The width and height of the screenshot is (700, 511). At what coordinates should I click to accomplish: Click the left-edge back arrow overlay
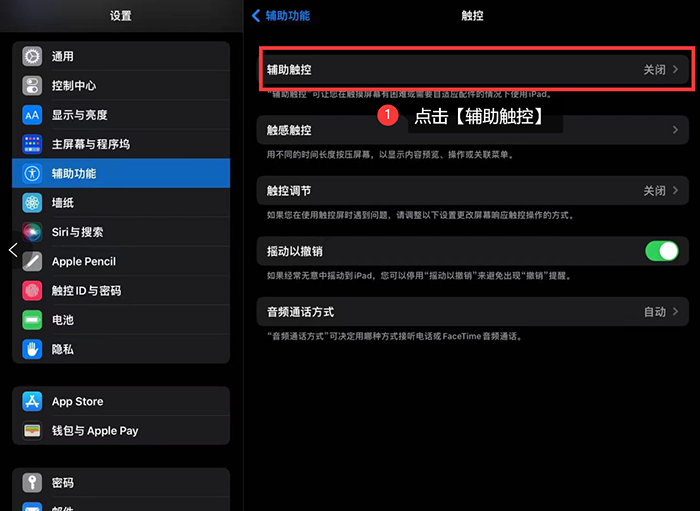pyautogui.click(x=13, y=250)
